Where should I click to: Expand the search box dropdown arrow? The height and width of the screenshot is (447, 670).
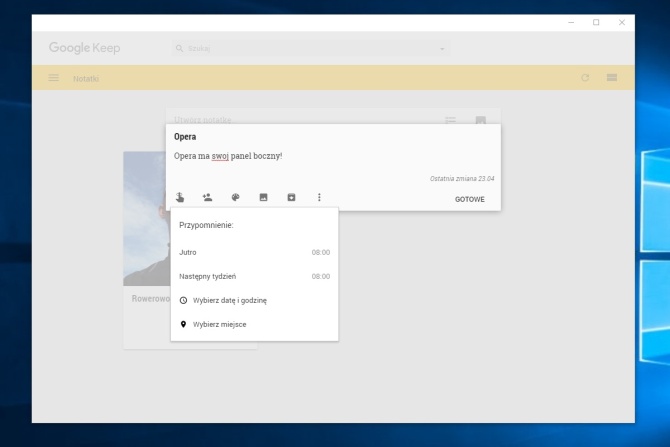[441, 48]
